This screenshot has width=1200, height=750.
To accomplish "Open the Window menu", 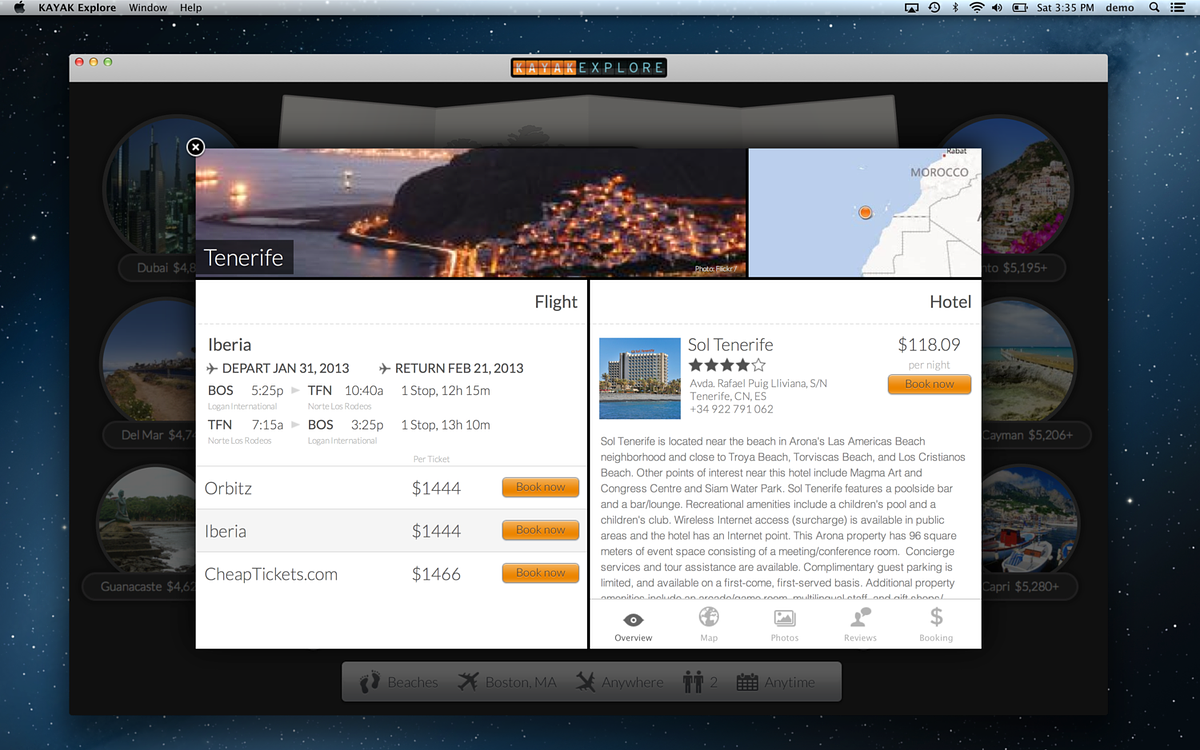I will click(x=148, y=8).
